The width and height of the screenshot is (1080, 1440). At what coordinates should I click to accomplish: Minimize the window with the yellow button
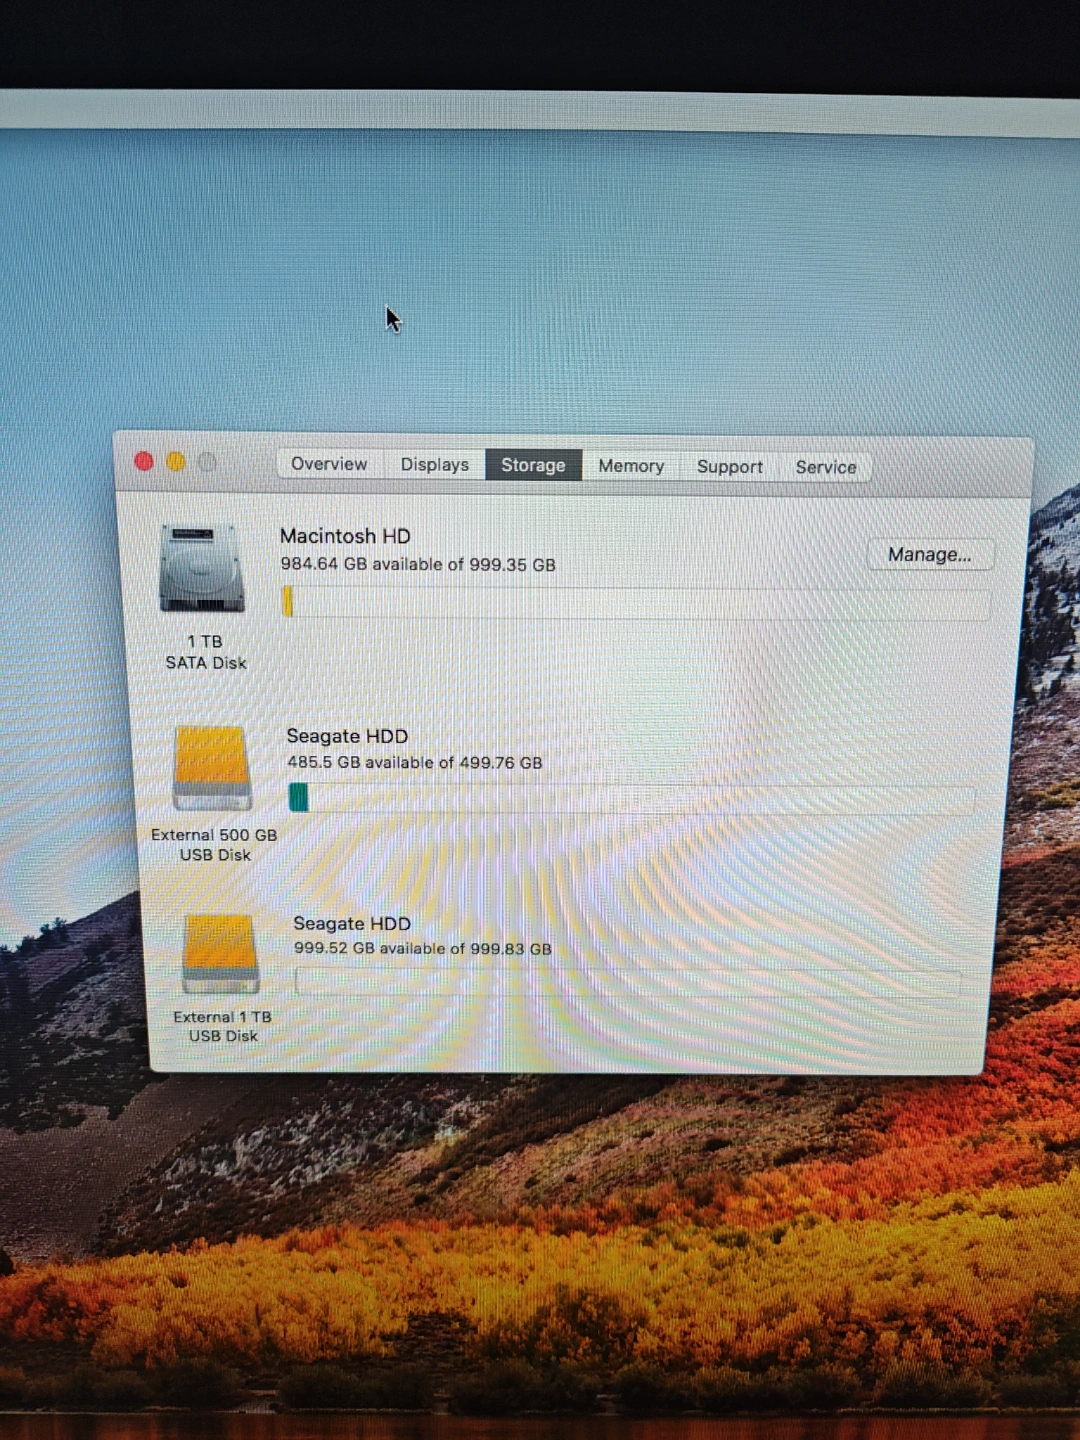[x=176, y=462]
